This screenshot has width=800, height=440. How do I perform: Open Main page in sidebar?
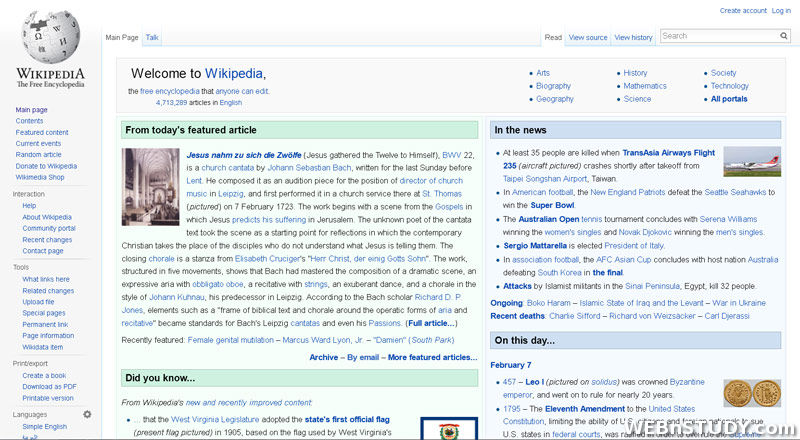coord(31,110)
